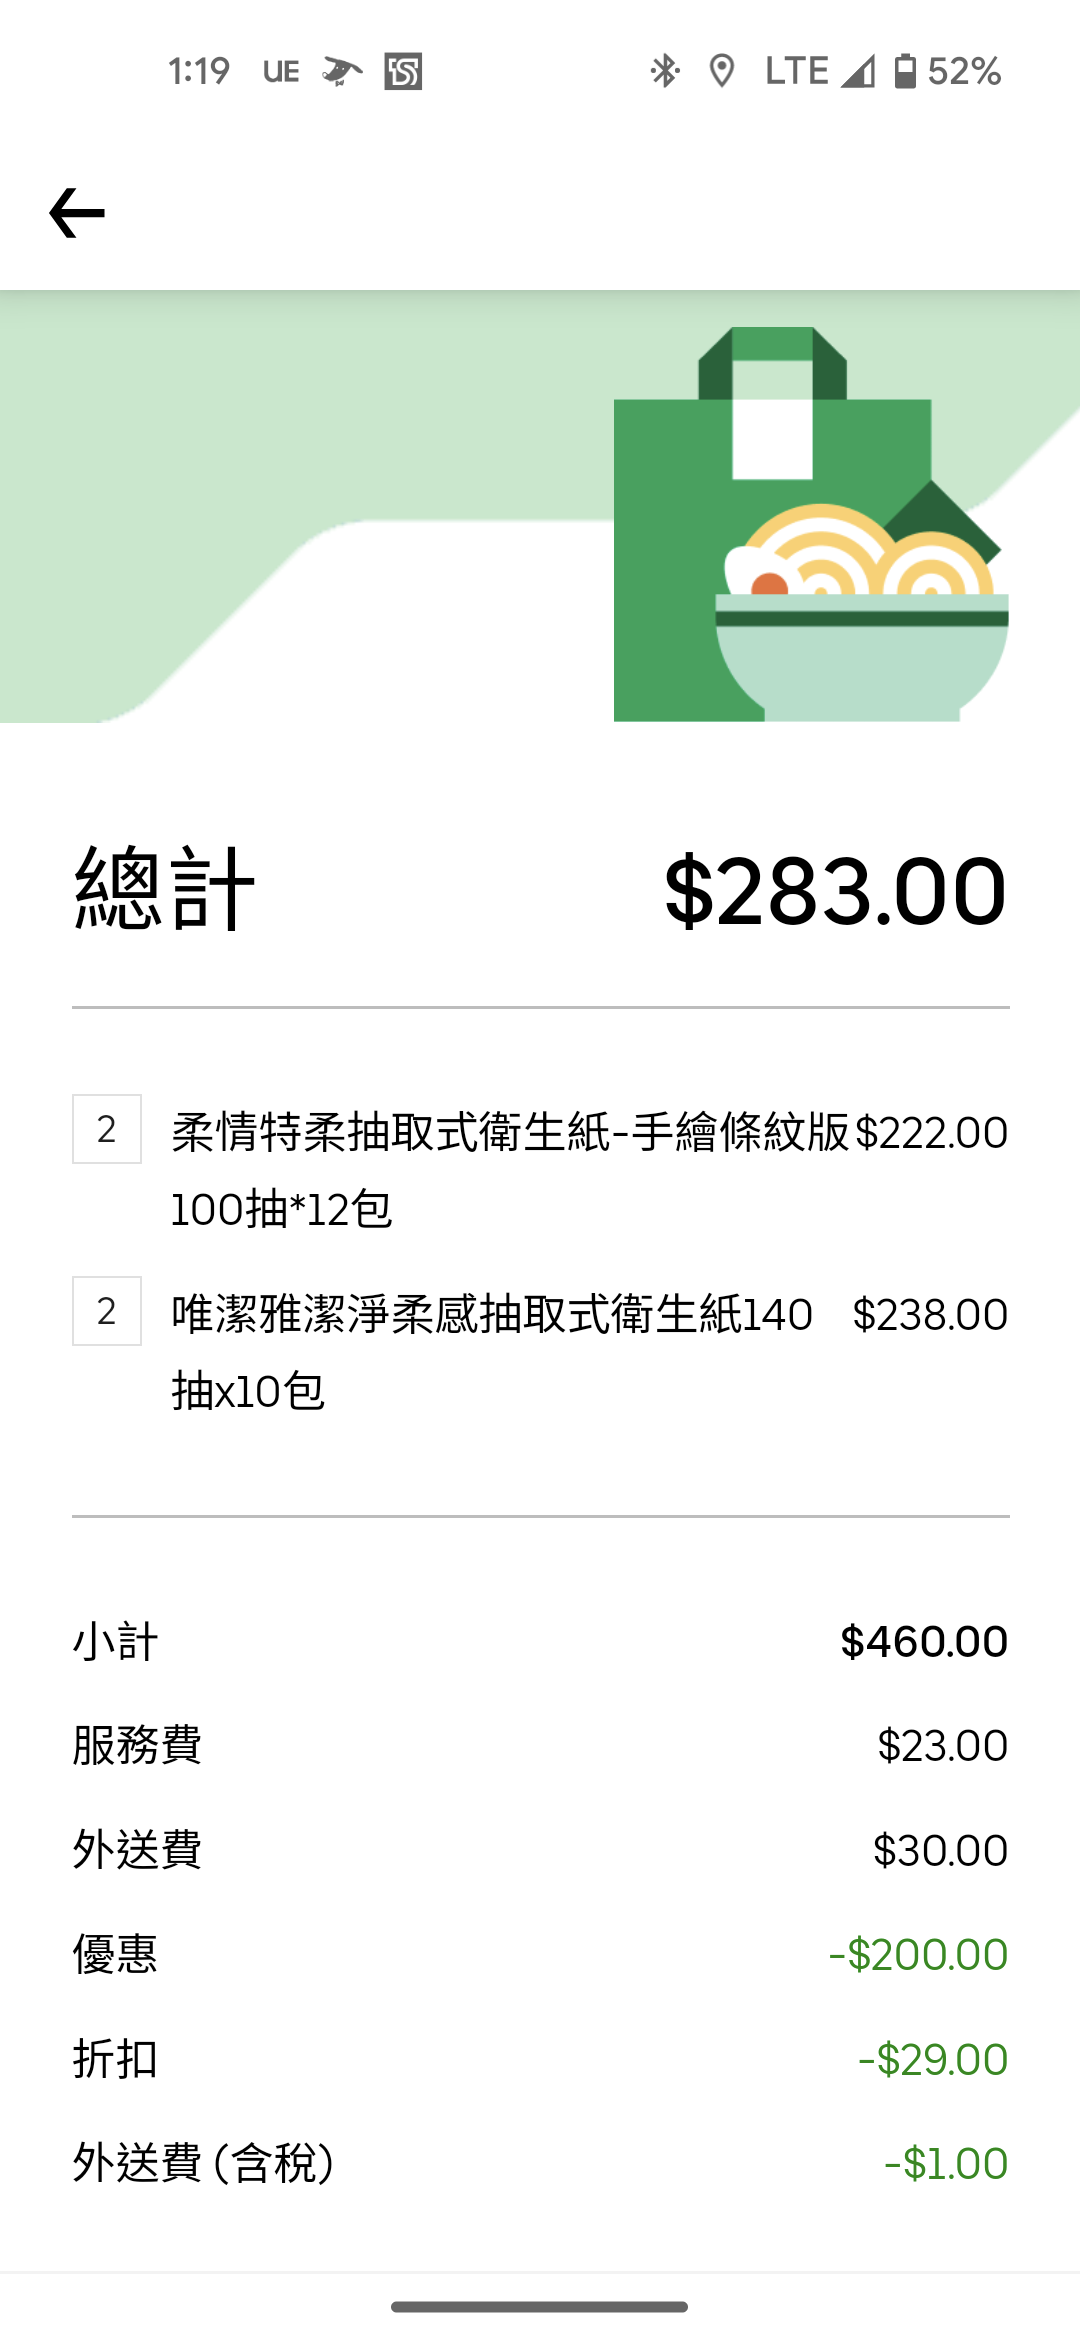Tap the quantity box of 柔情特柔 tissue item
This screenshot has width=1080, height=2340.
[x=107, y=1130]
